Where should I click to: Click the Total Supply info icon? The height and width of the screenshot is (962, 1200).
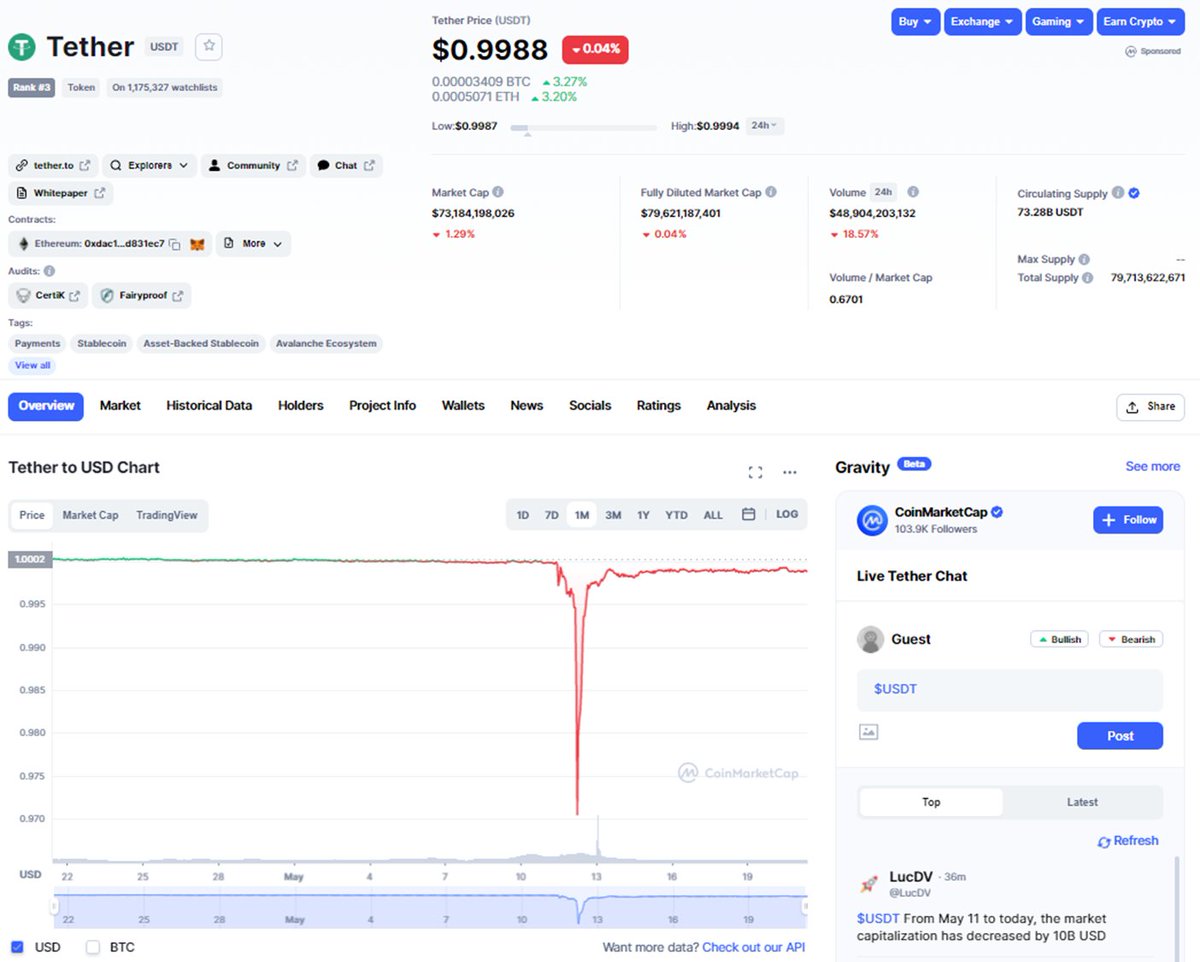coord(1087,278)
